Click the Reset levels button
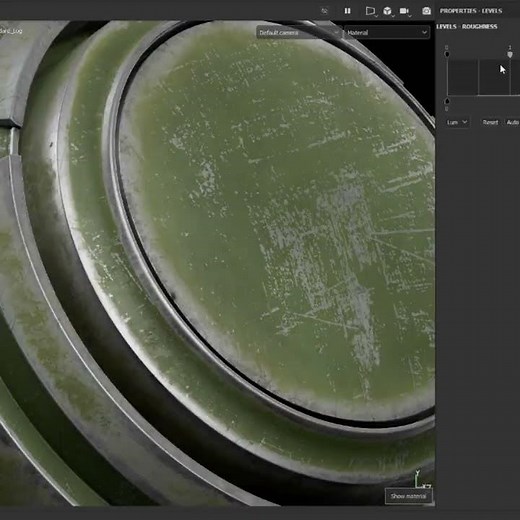Screen dimensions: 520x520 coord(490,122)
